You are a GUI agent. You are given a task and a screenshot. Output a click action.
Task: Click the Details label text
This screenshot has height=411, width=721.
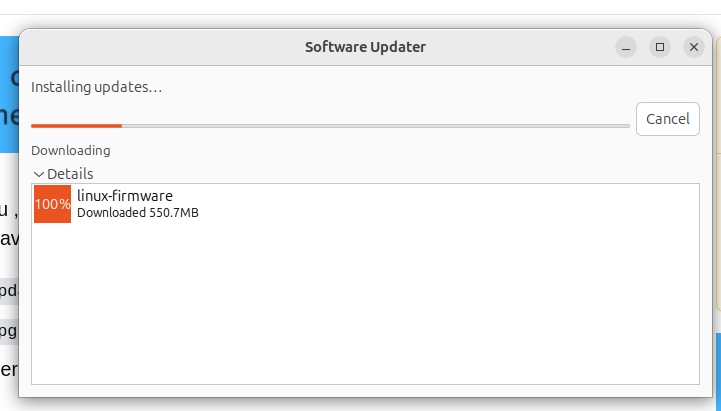click(x=70, y=174)
